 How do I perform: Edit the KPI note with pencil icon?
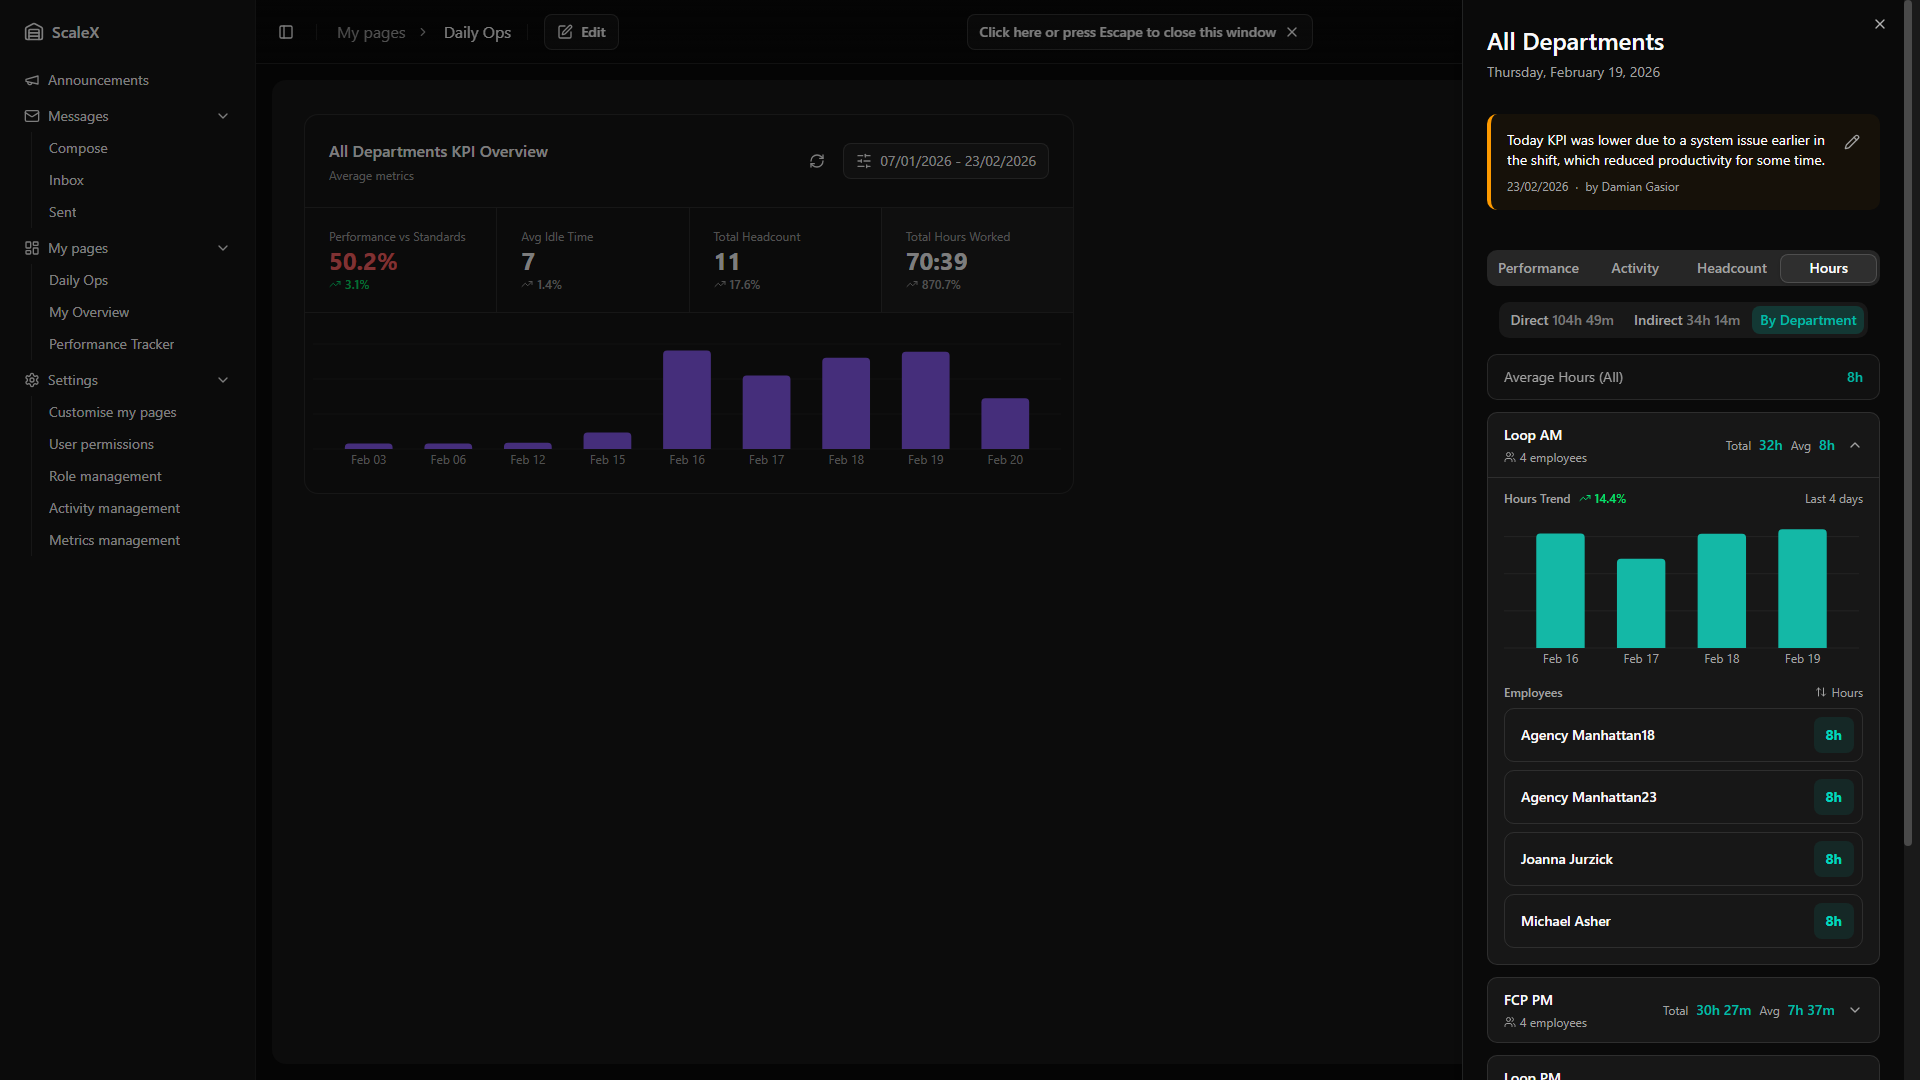pyautogui.click(x=1852, y=142)
